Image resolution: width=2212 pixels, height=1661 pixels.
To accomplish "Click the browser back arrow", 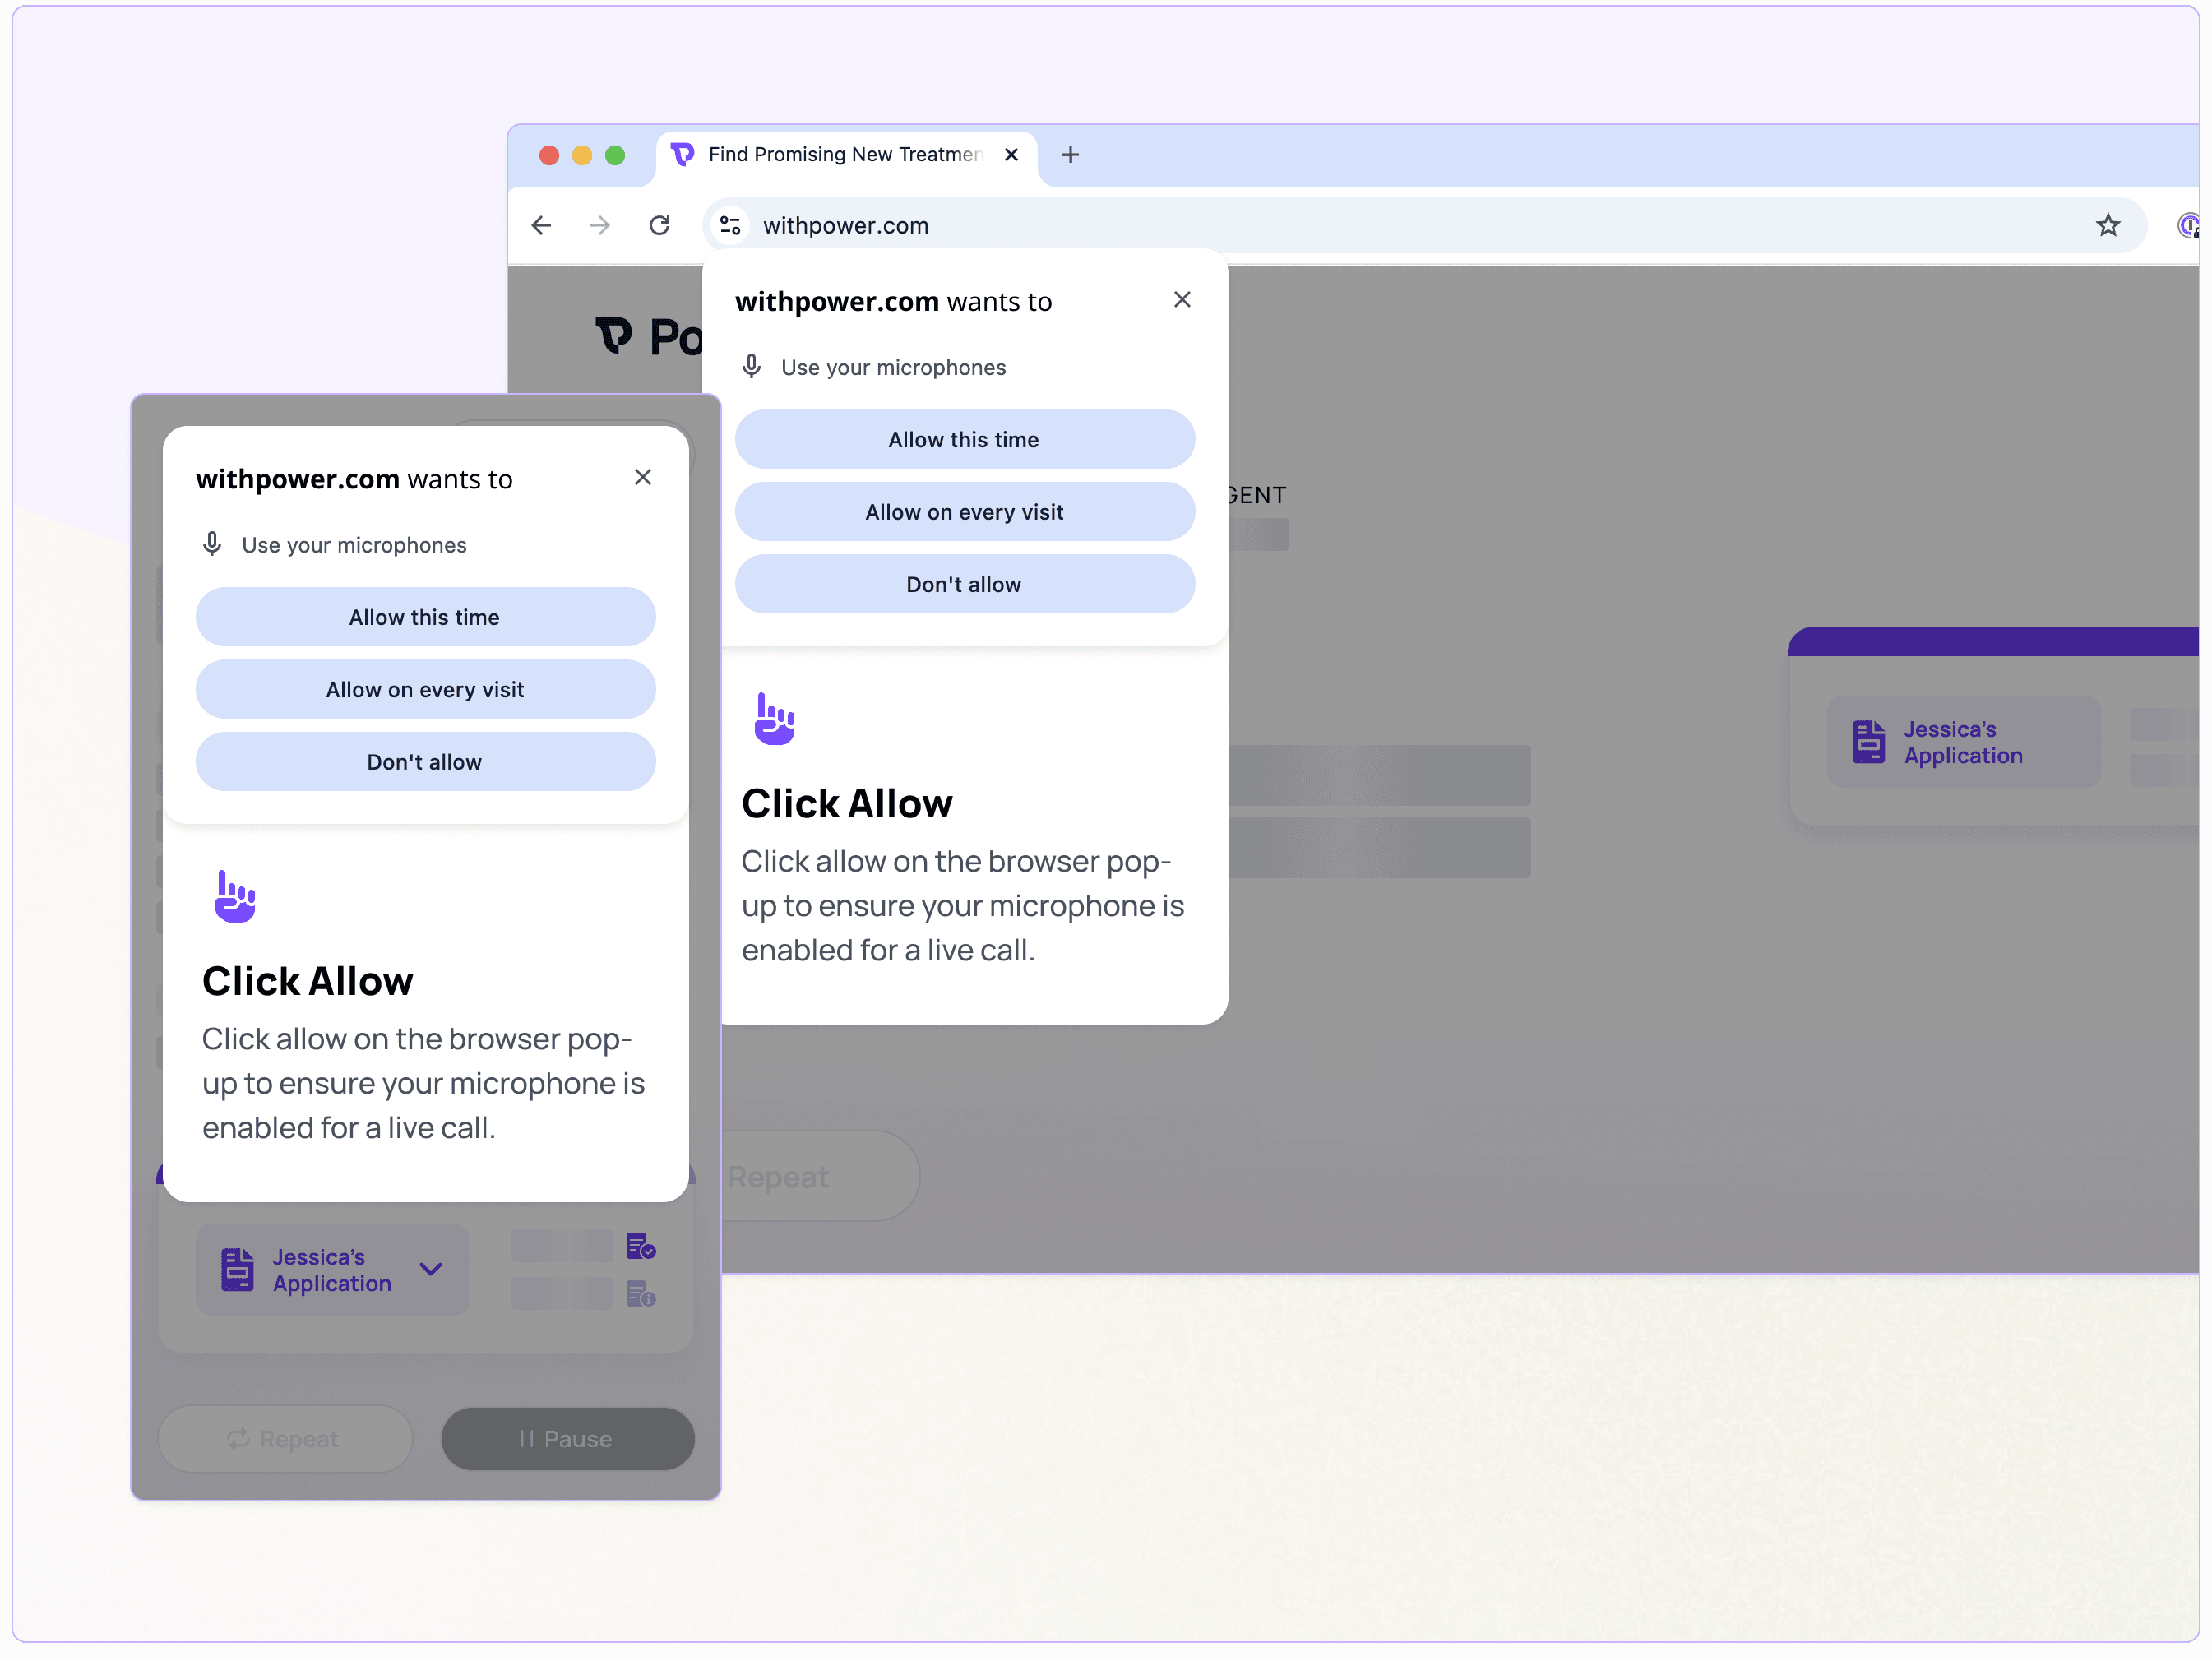I will click(x=541, y=225).
